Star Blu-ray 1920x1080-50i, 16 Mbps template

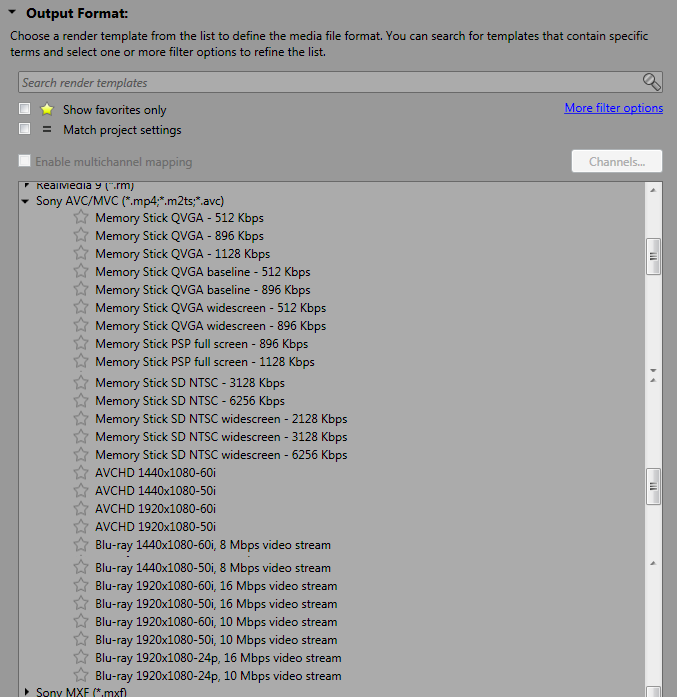81,603
